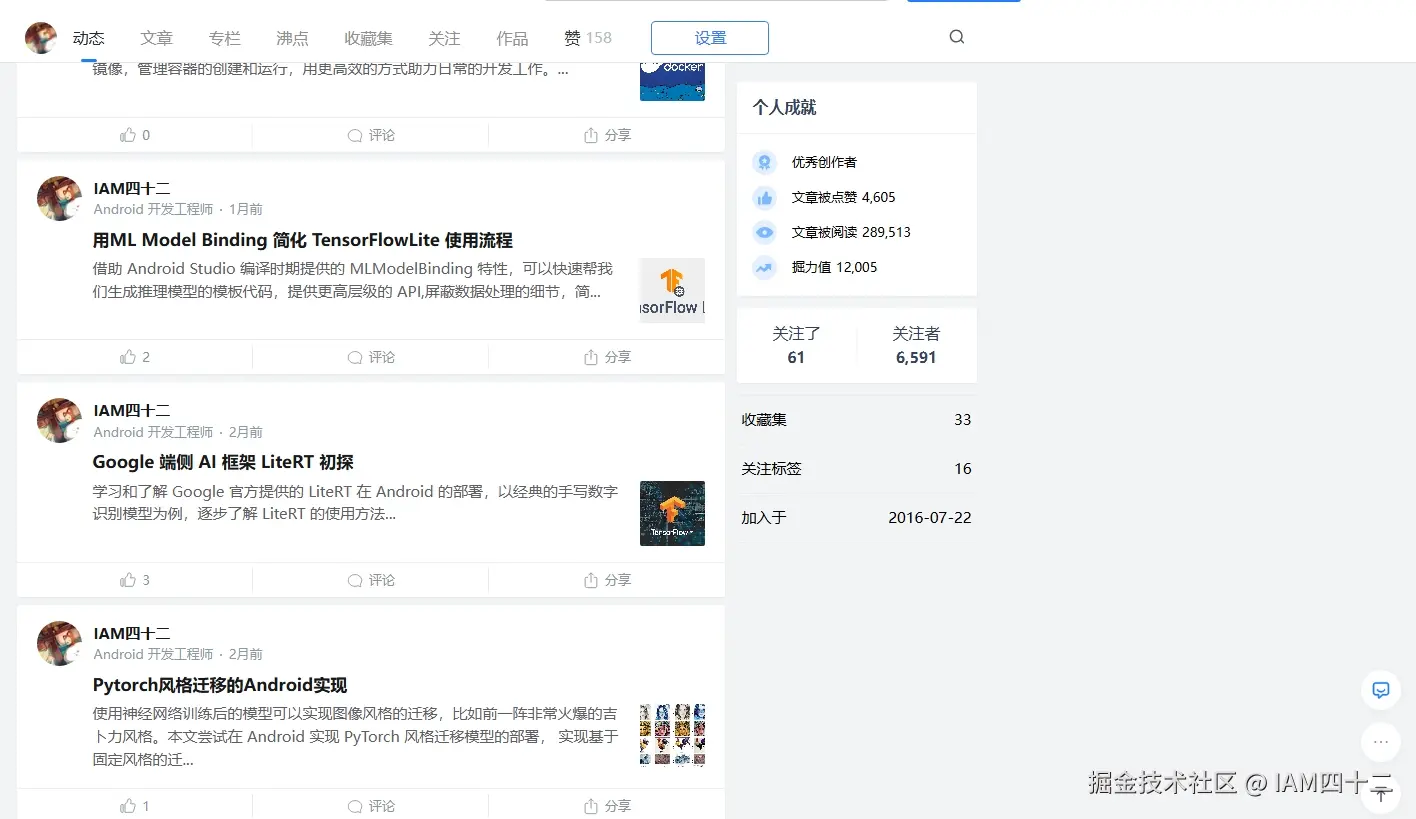Click author avatar on Pytorch风格迁移 post
This screenshot has width=1416, height=819.
[59, 643]
